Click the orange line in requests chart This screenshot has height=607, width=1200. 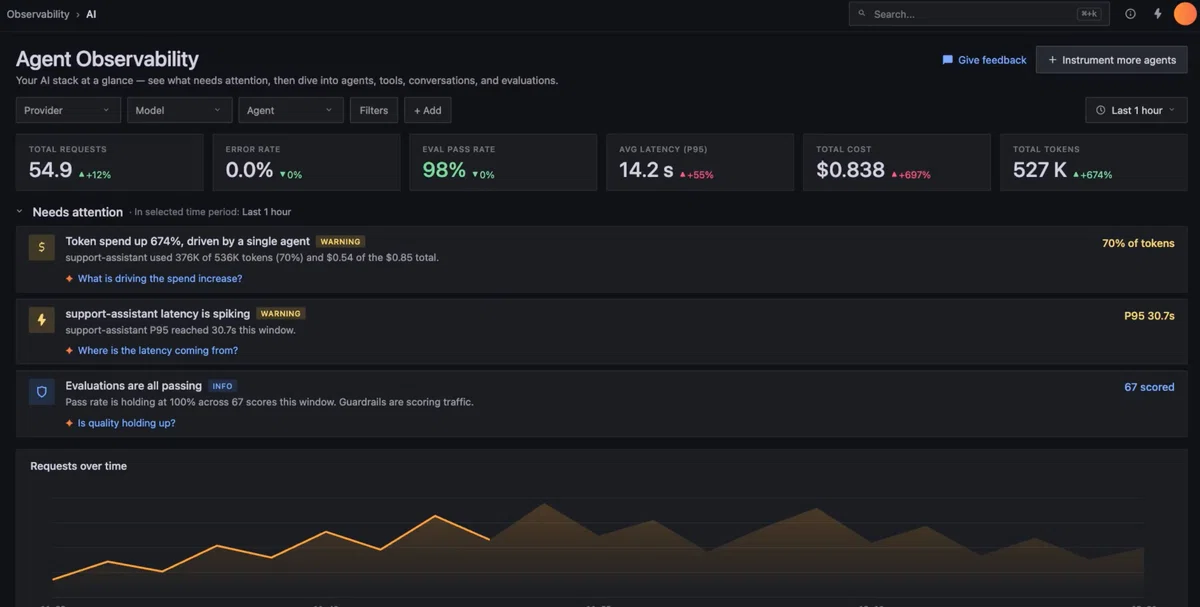point(272,548)
